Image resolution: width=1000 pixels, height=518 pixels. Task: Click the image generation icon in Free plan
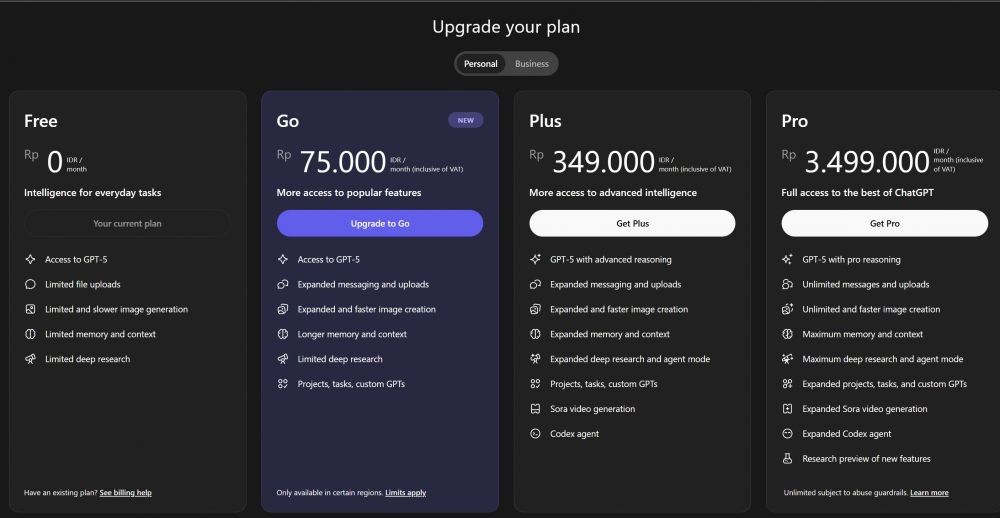pos(30,309)
